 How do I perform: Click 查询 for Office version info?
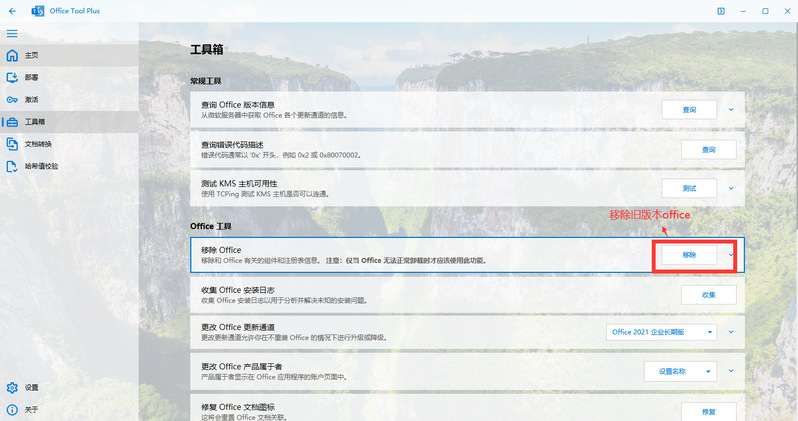[x=689, y=109]
